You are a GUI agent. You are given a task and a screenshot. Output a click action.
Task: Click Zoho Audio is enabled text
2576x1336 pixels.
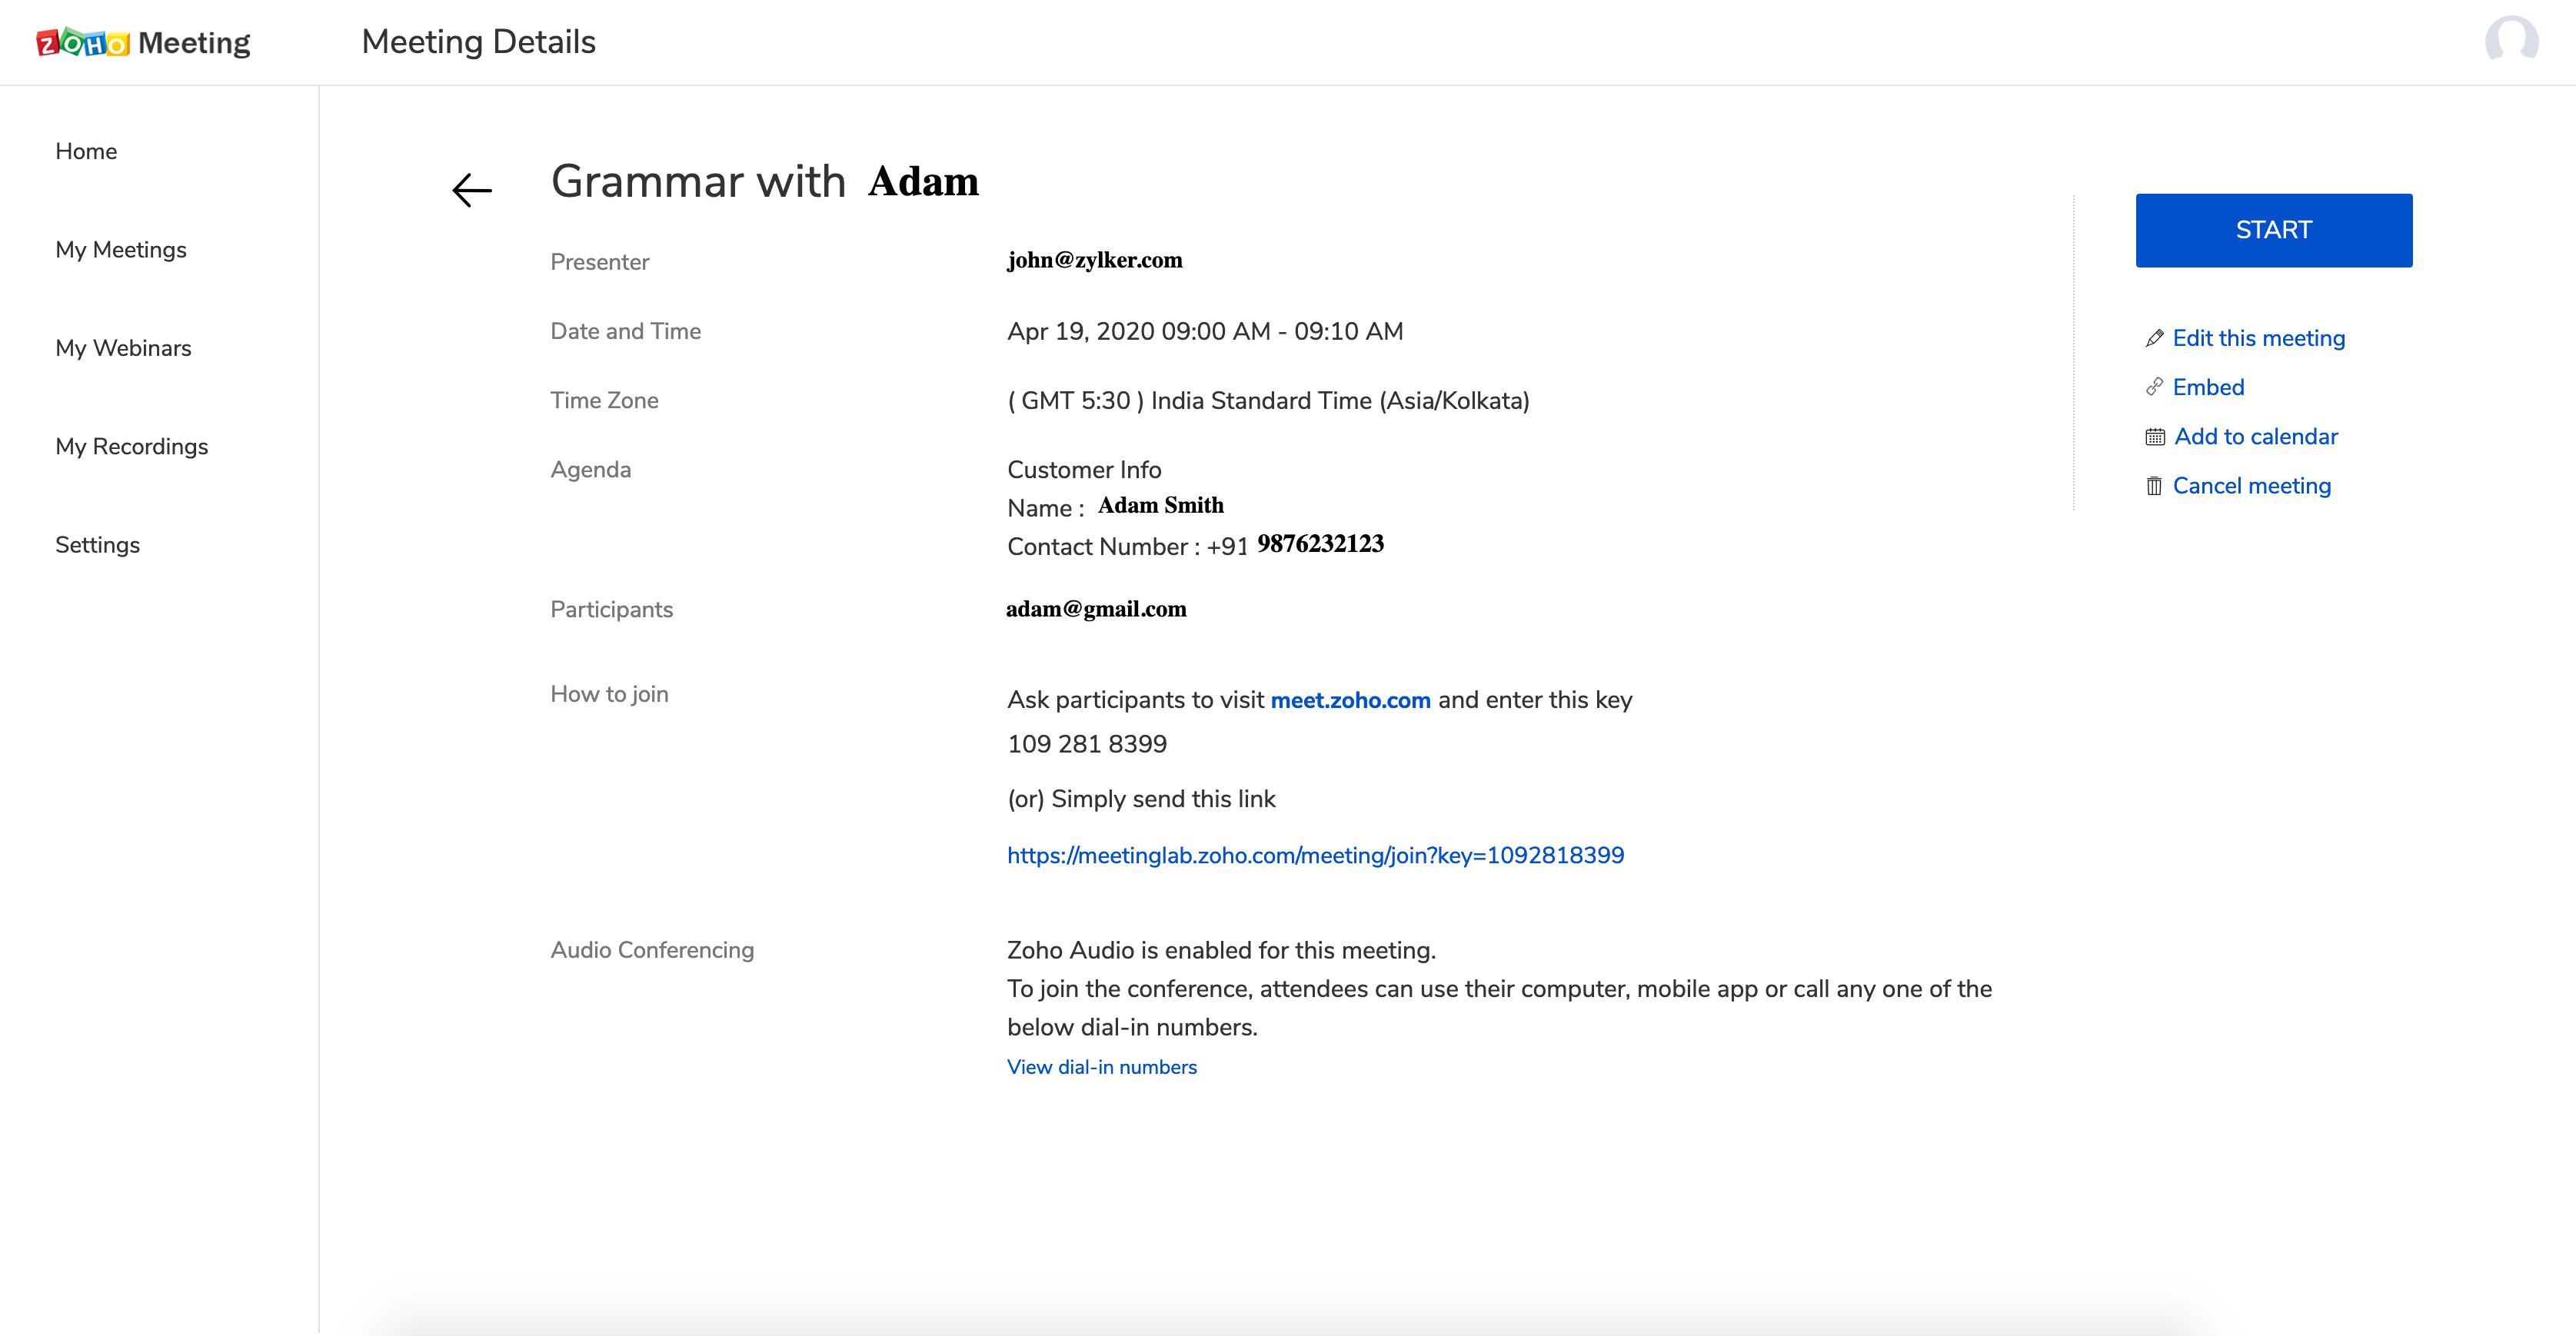point(1221,950)
